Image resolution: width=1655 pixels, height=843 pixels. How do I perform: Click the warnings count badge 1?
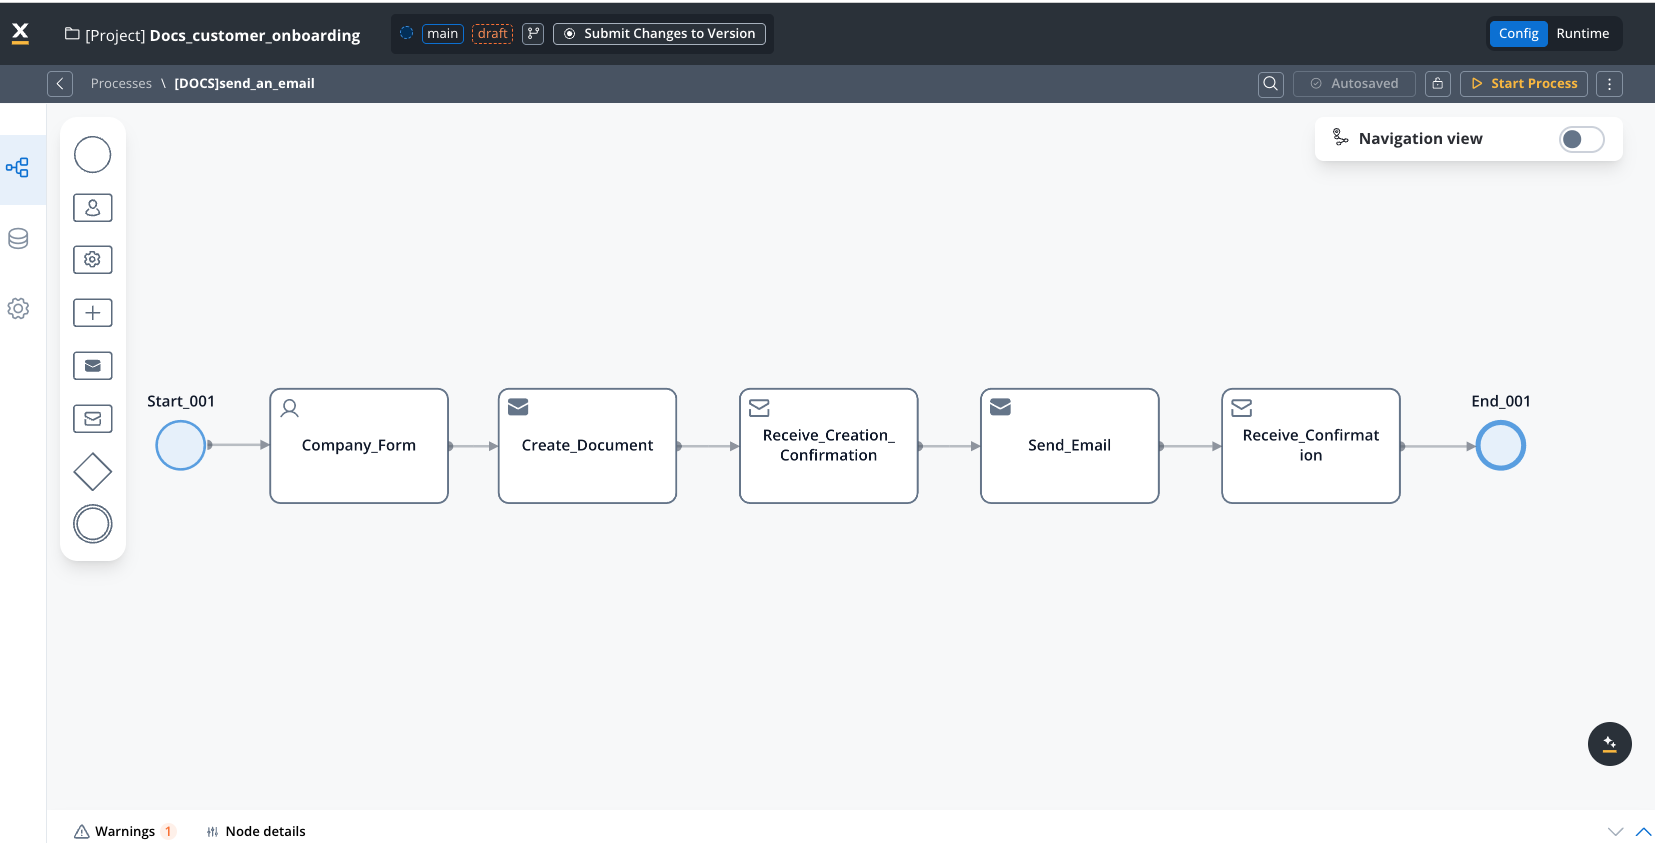pyautogui.click(x=168, y=832)
